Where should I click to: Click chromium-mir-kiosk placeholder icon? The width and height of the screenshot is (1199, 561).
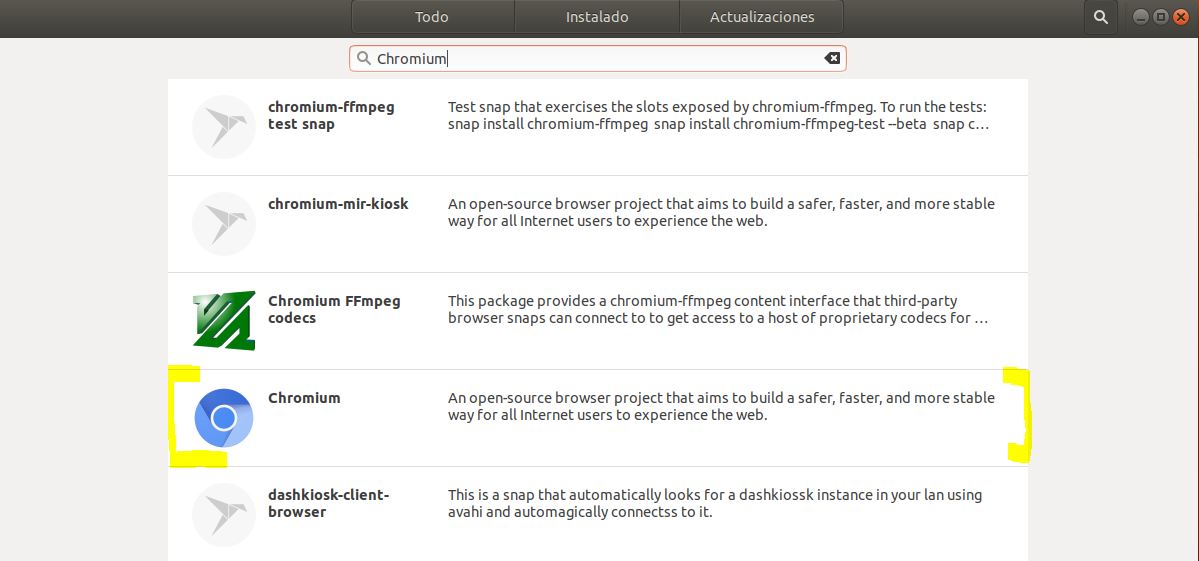(x=223, y=224)
